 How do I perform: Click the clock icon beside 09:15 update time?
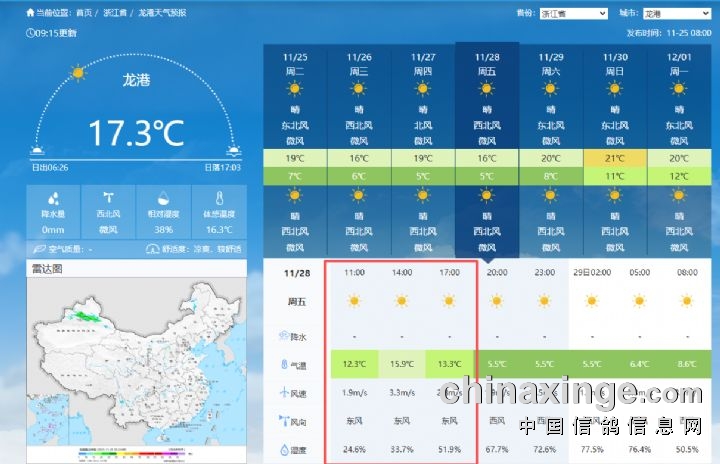(x=30, y=33)
